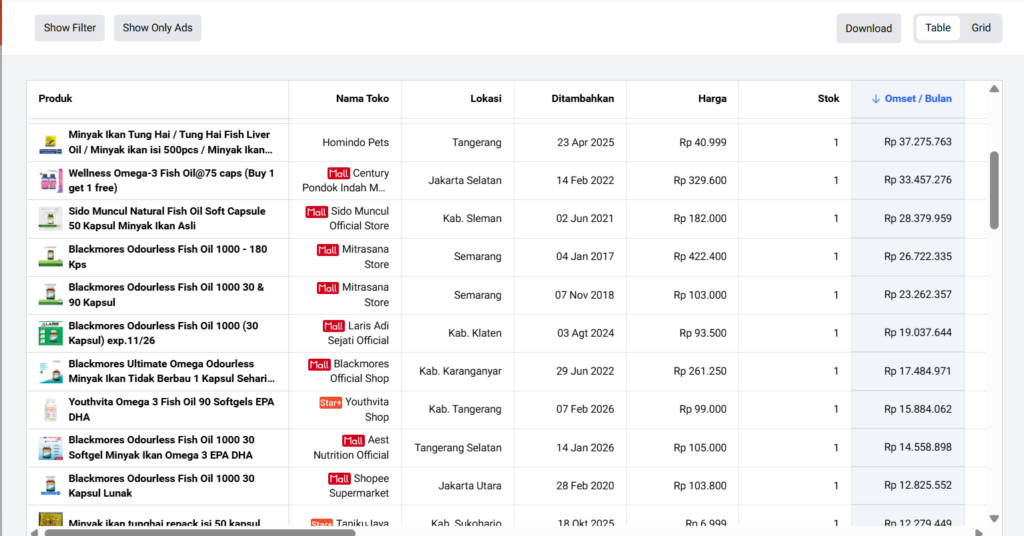Click Mall badge in Blackmores 30 & 90 Kapsul row
This screenshot has width=1024, height=536.
click(x=327, y=287)
